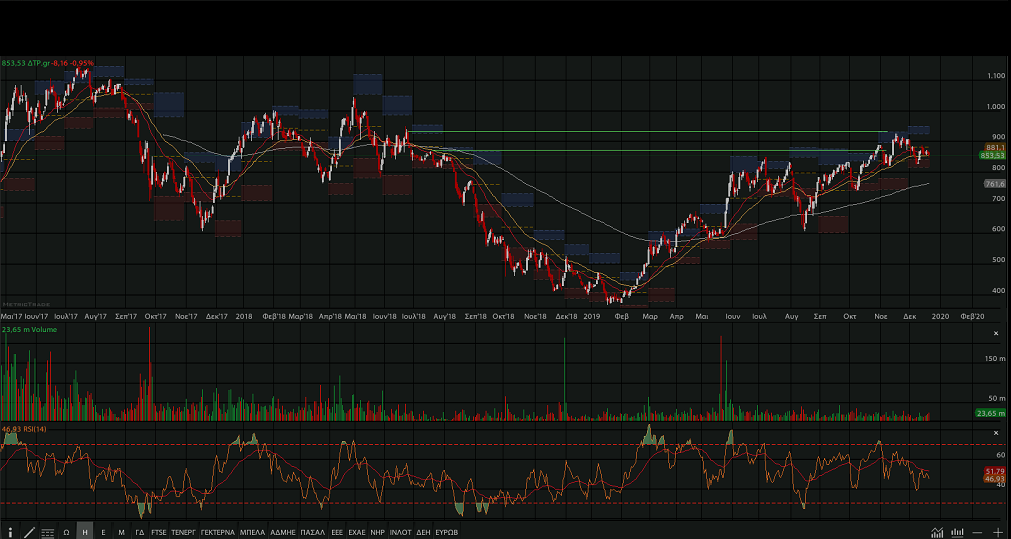Switch to monthly Μ timeframe
This screenshot has height=539, width=1011.
[x=121, y=532]
